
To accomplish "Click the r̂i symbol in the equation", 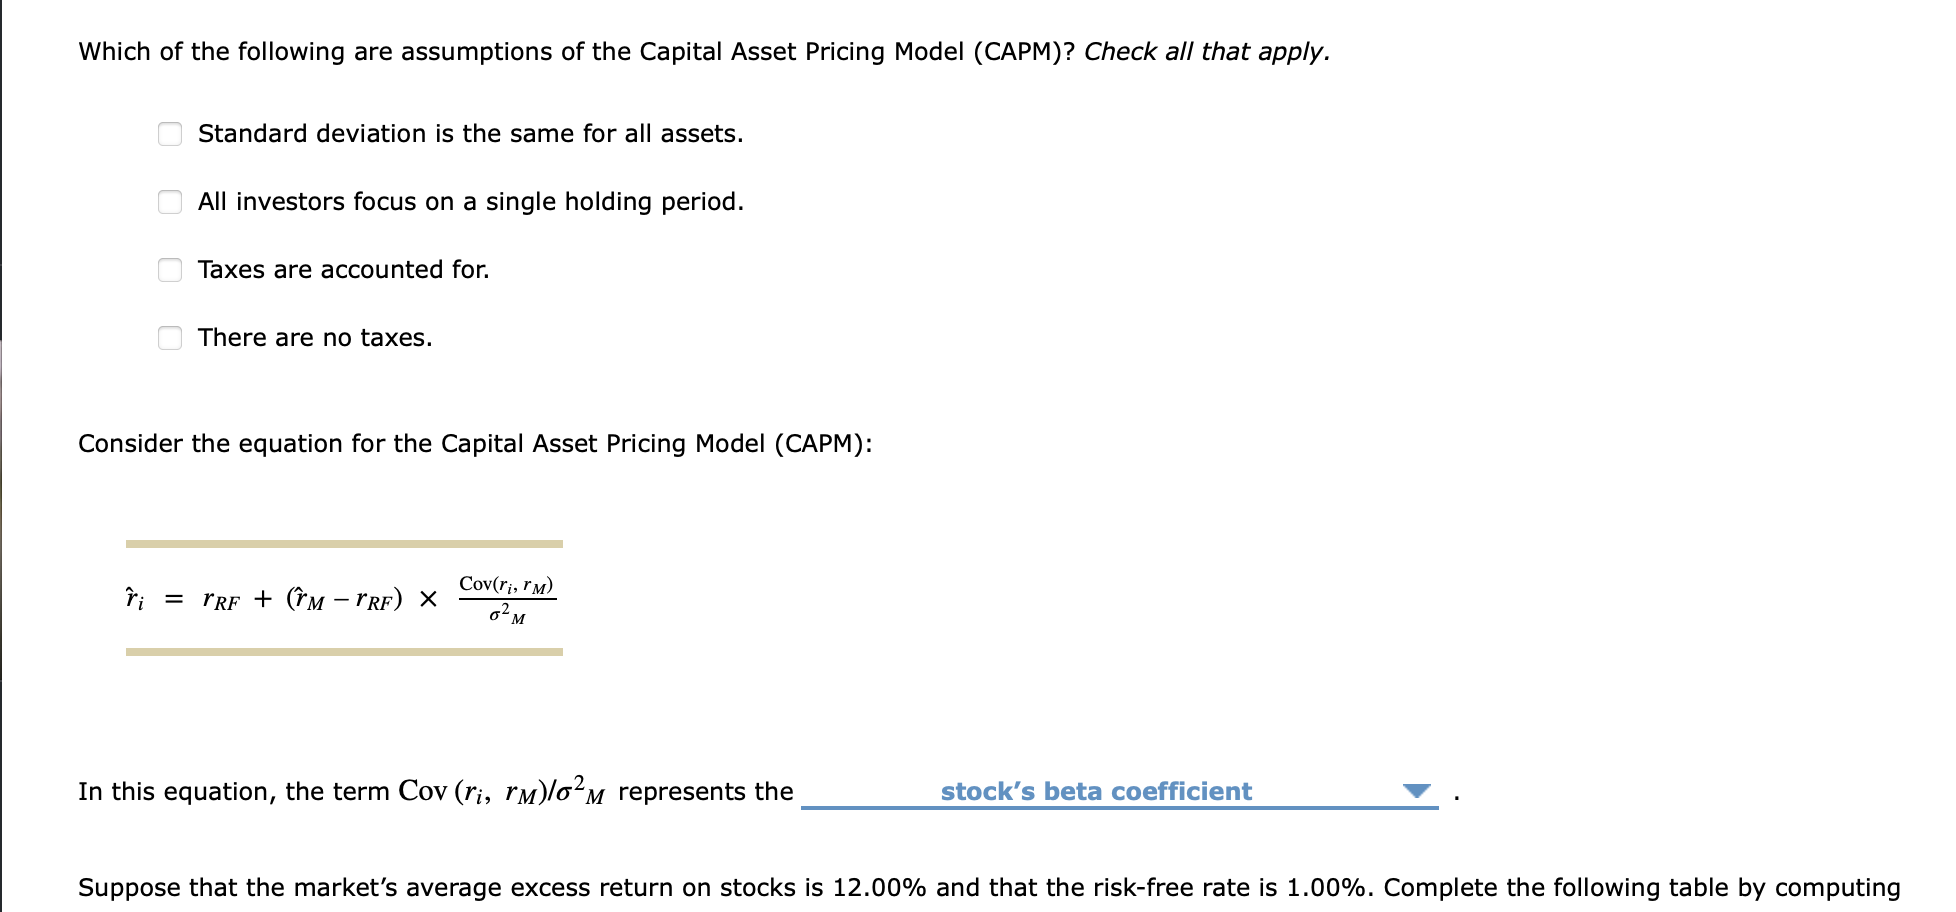I will tap(134, 597).
